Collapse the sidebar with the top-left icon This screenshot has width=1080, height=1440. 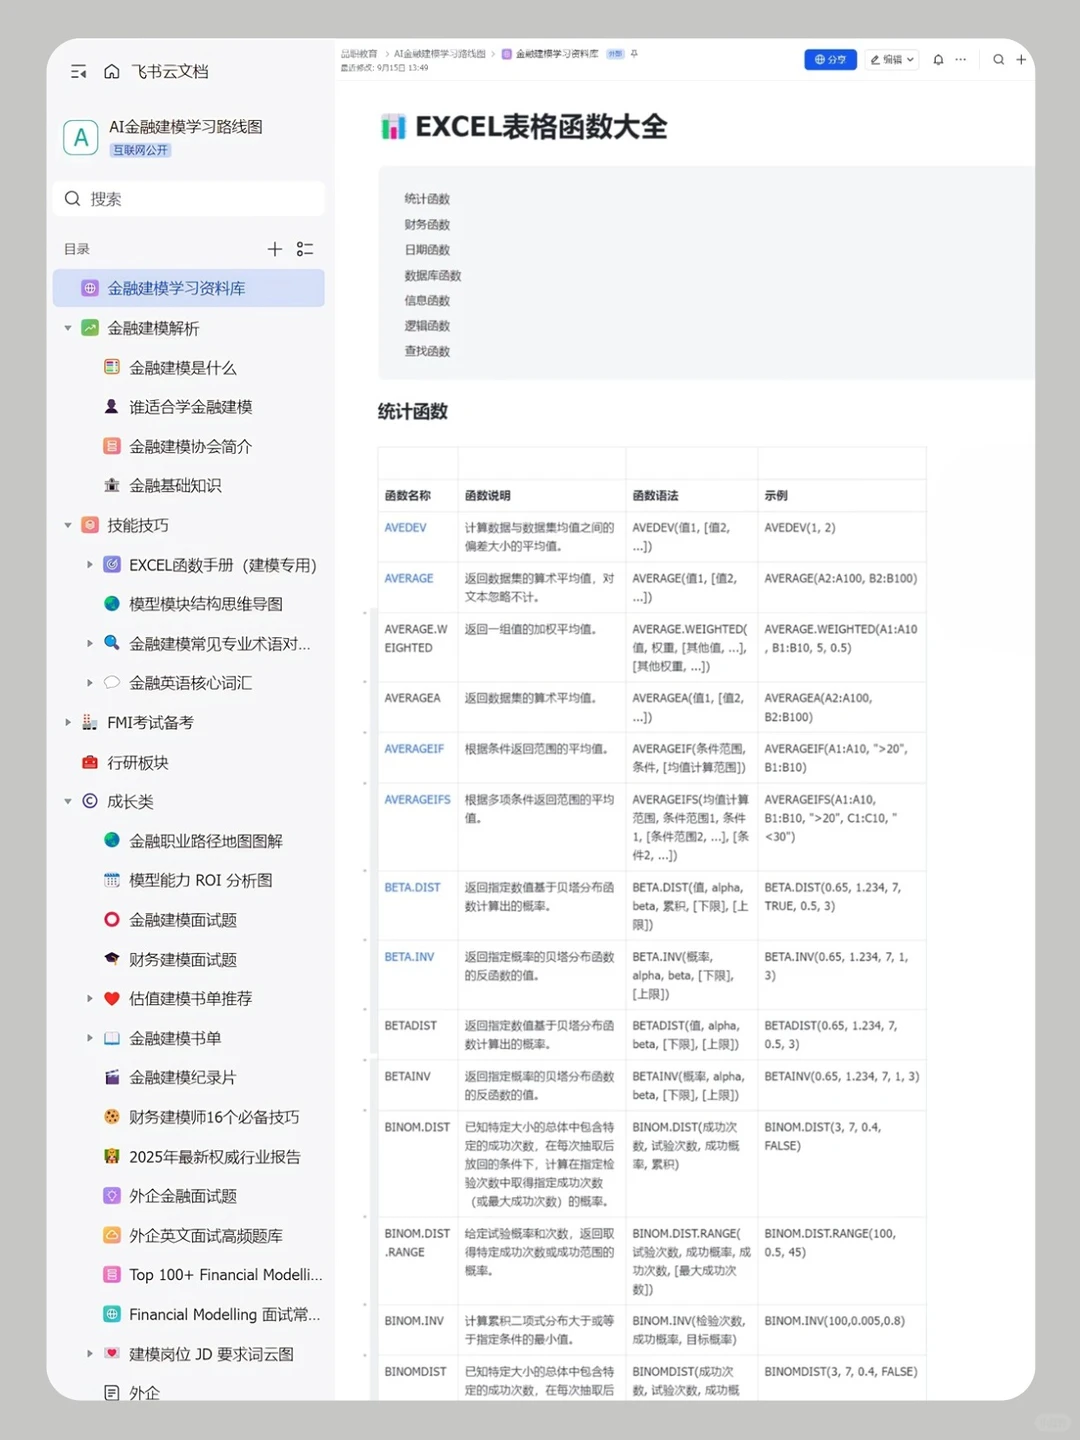coord(78,71)
